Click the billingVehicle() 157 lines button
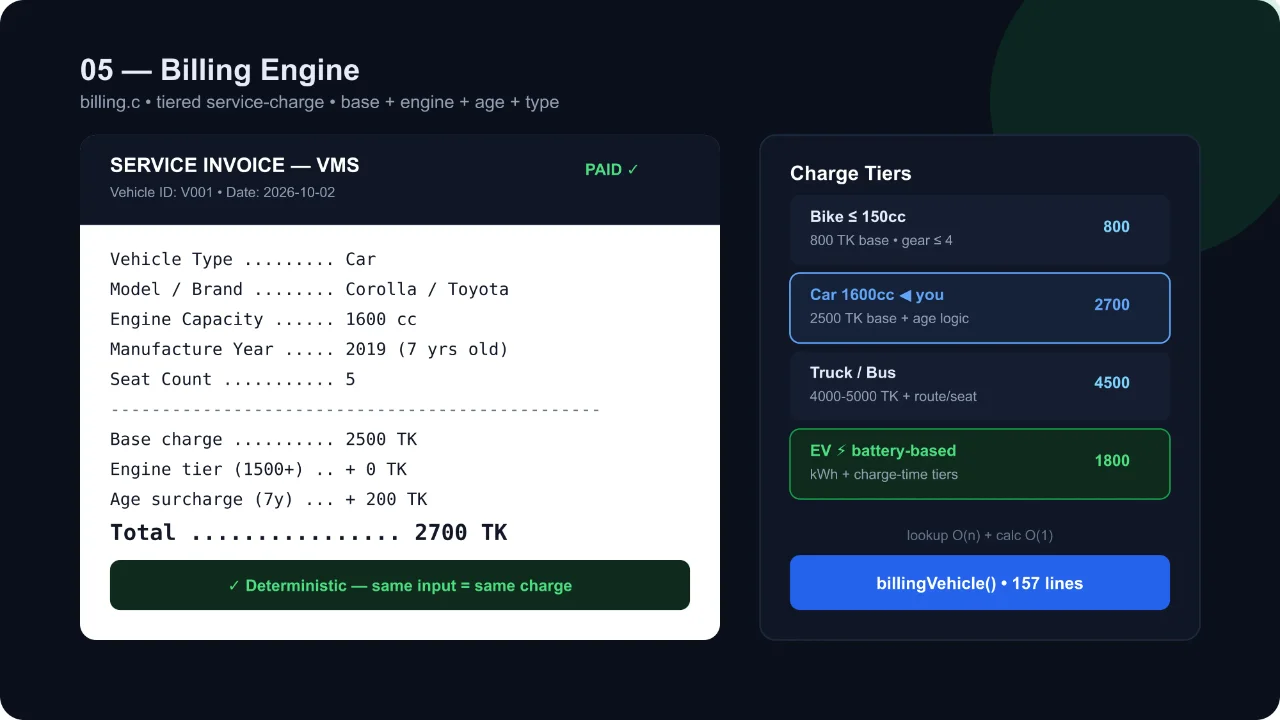Viewport: 1280px width, 720px height. (980, 583)
